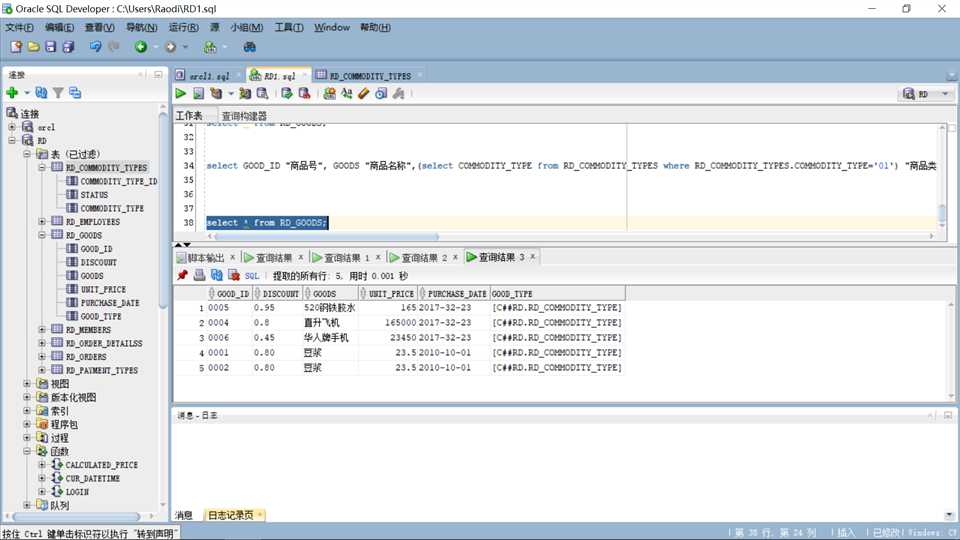Click the SQL worksheet connection icon
960x540 pixels.
click(210, 47)
